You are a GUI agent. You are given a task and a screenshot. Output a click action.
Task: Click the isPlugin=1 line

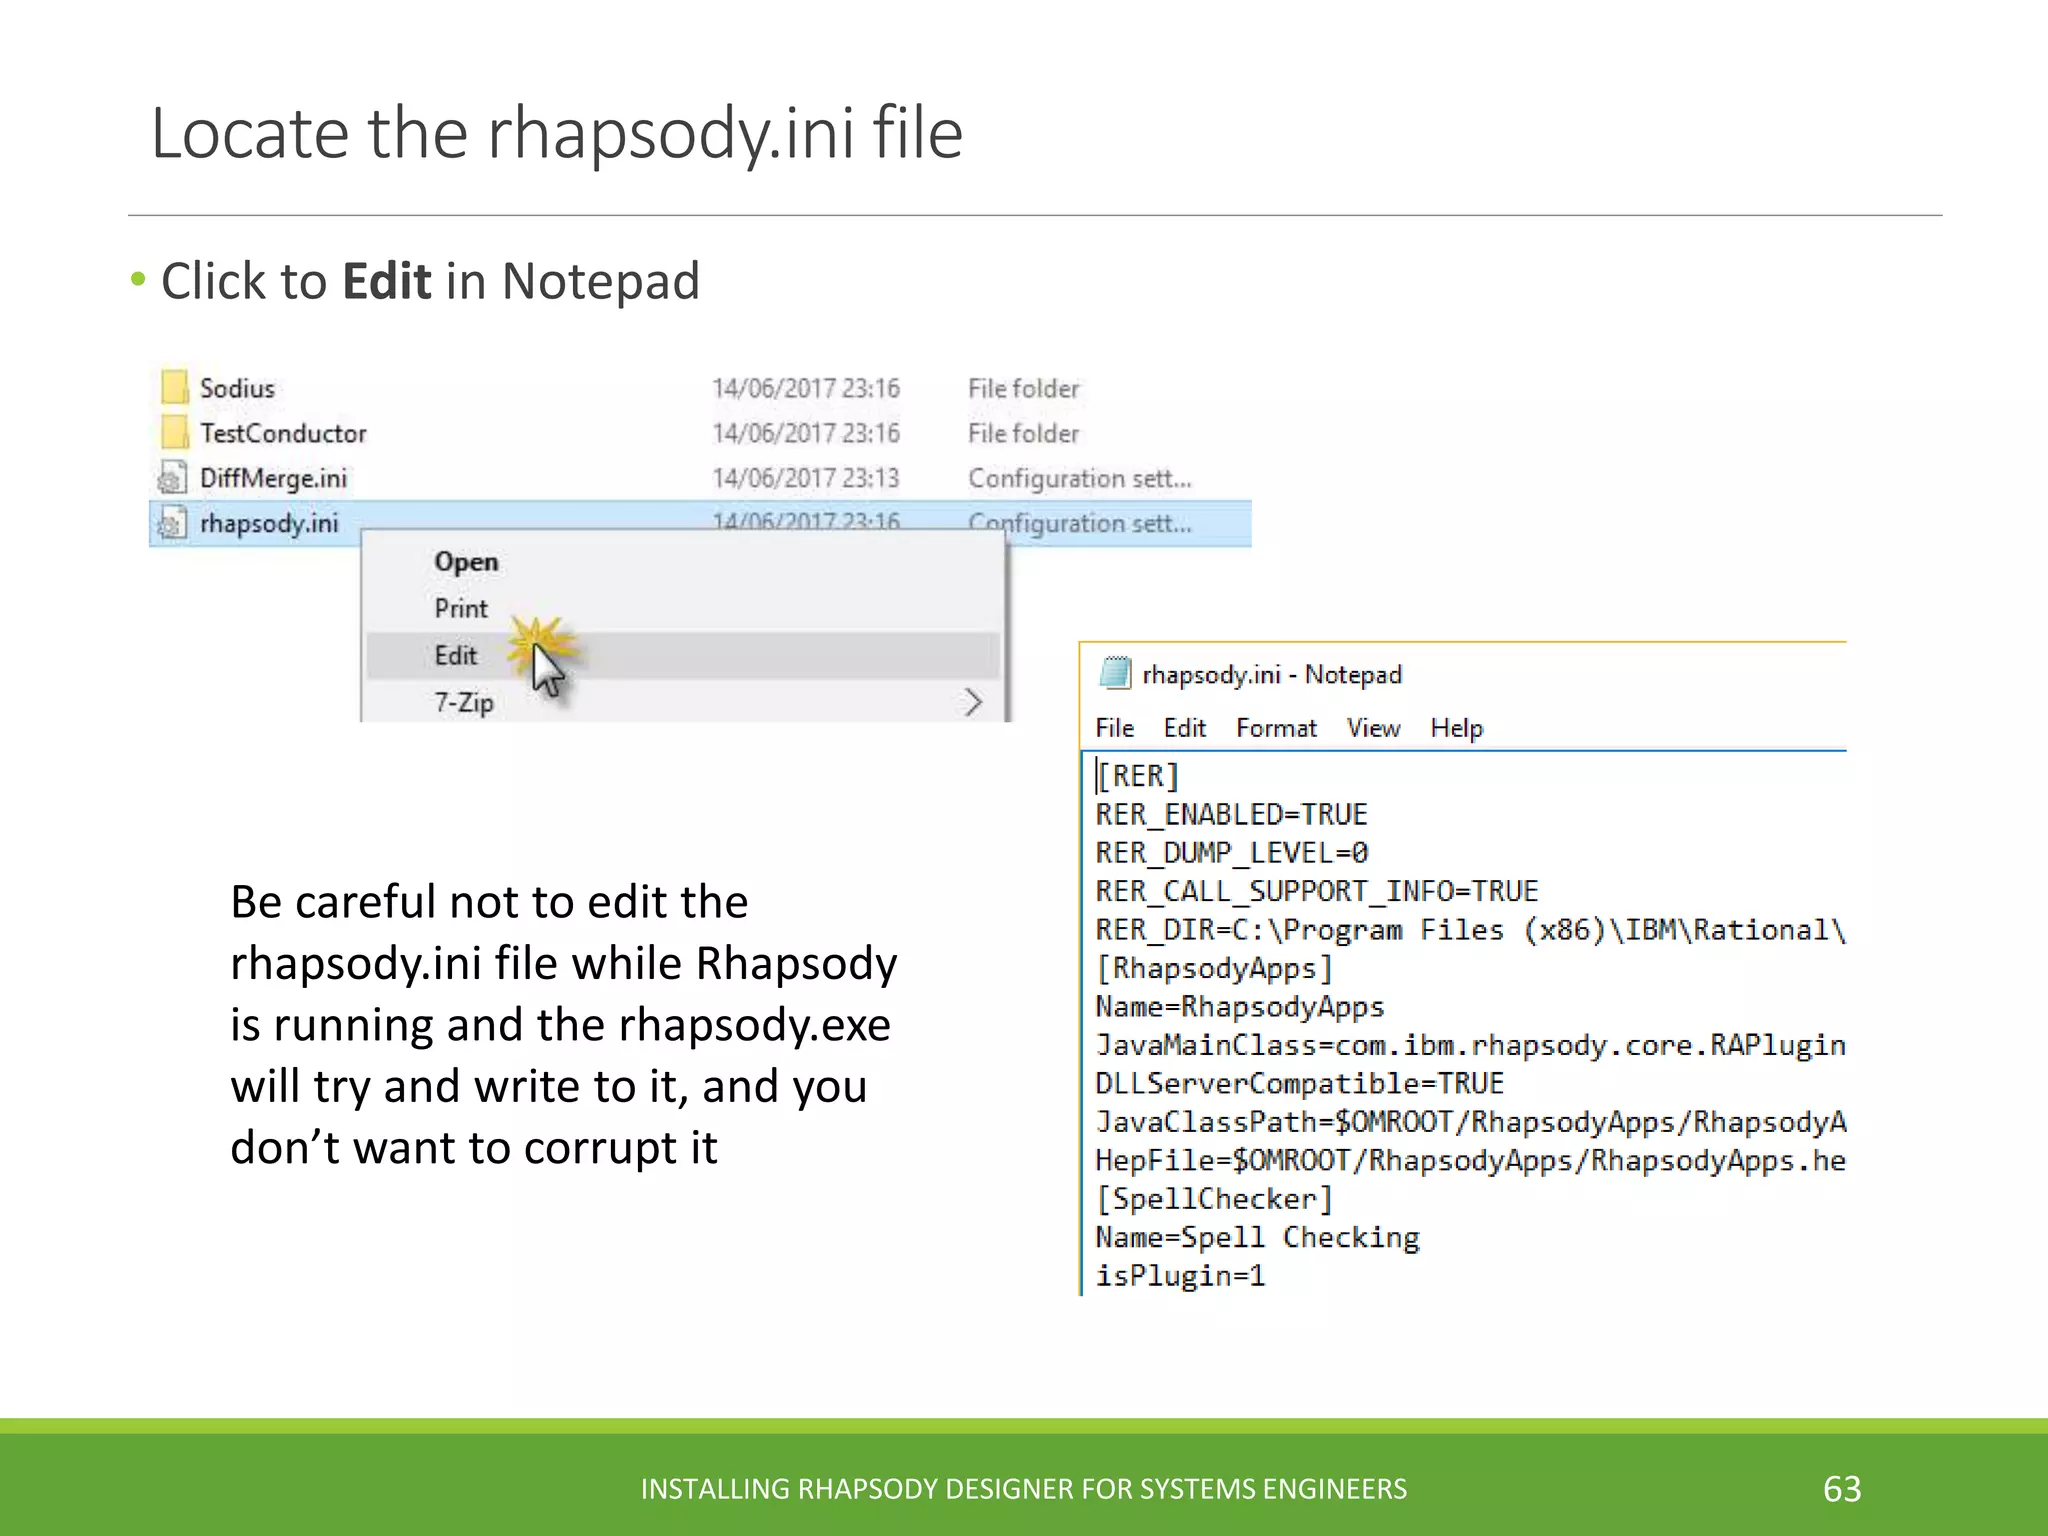1180,1276
